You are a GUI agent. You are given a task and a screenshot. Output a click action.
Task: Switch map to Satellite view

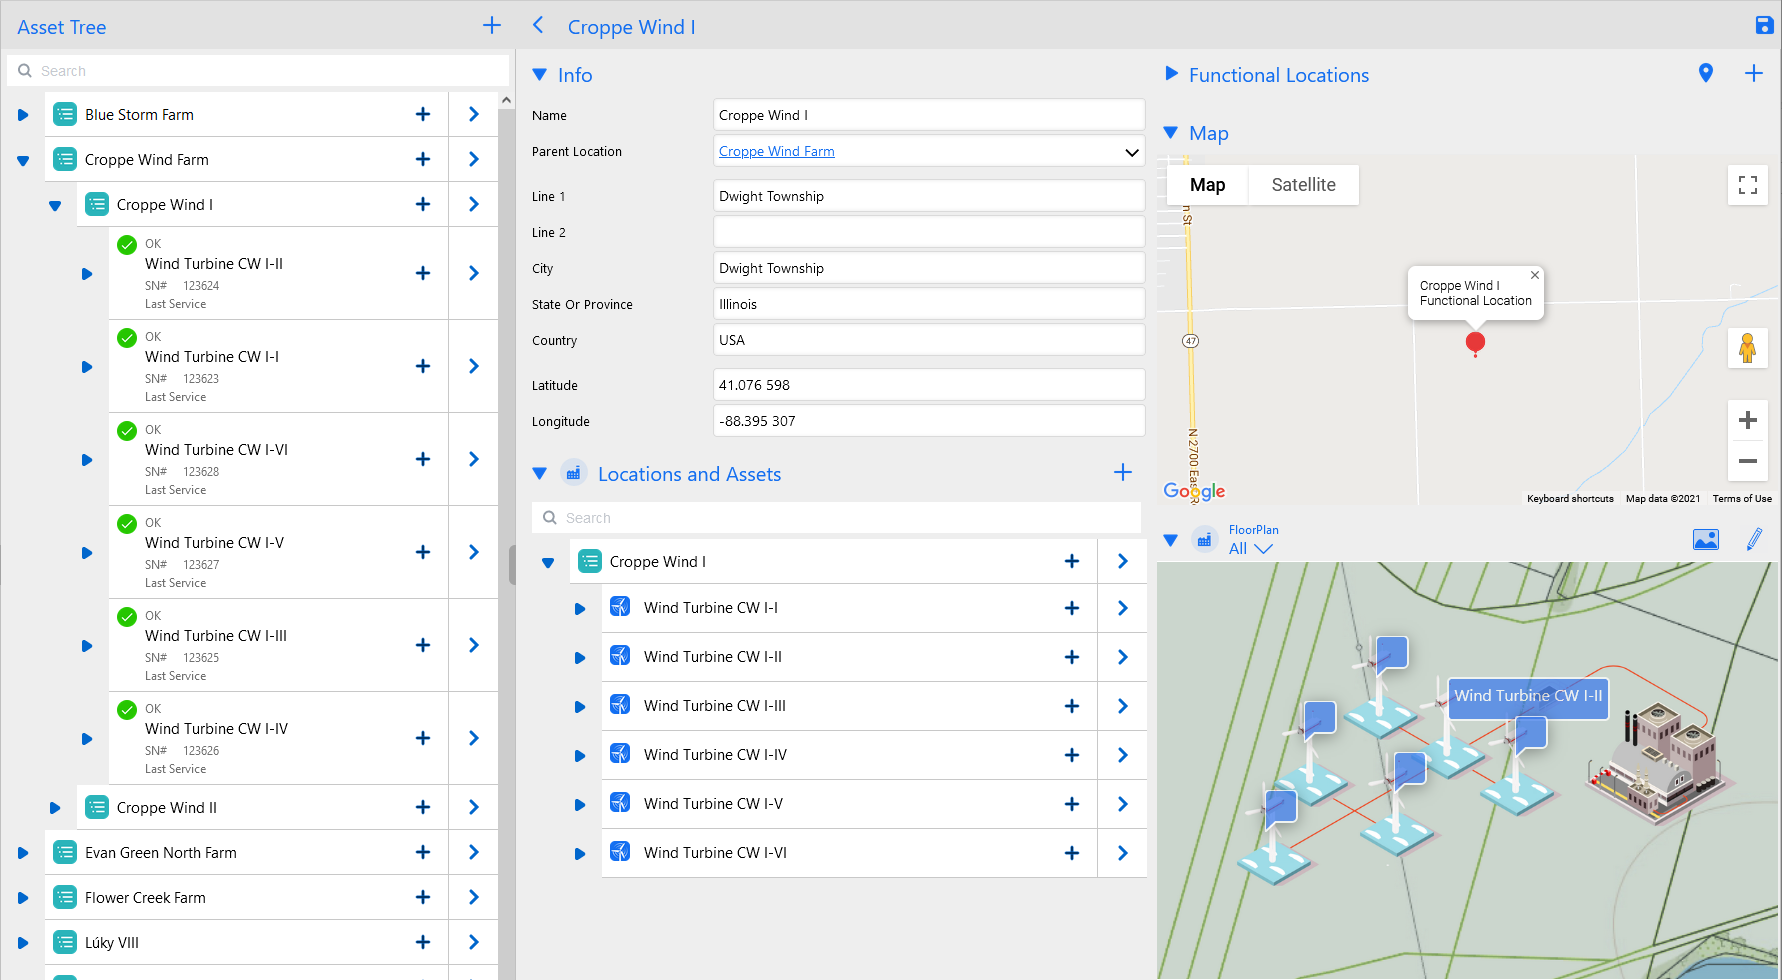[x=1304, y=185]
